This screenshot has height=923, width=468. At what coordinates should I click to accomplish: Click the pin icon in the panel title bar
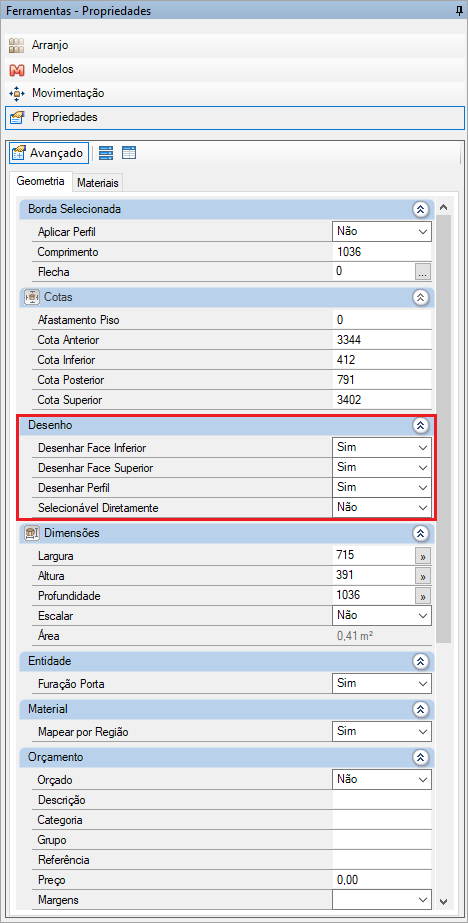pyautogui.click(x=459, y=11)
